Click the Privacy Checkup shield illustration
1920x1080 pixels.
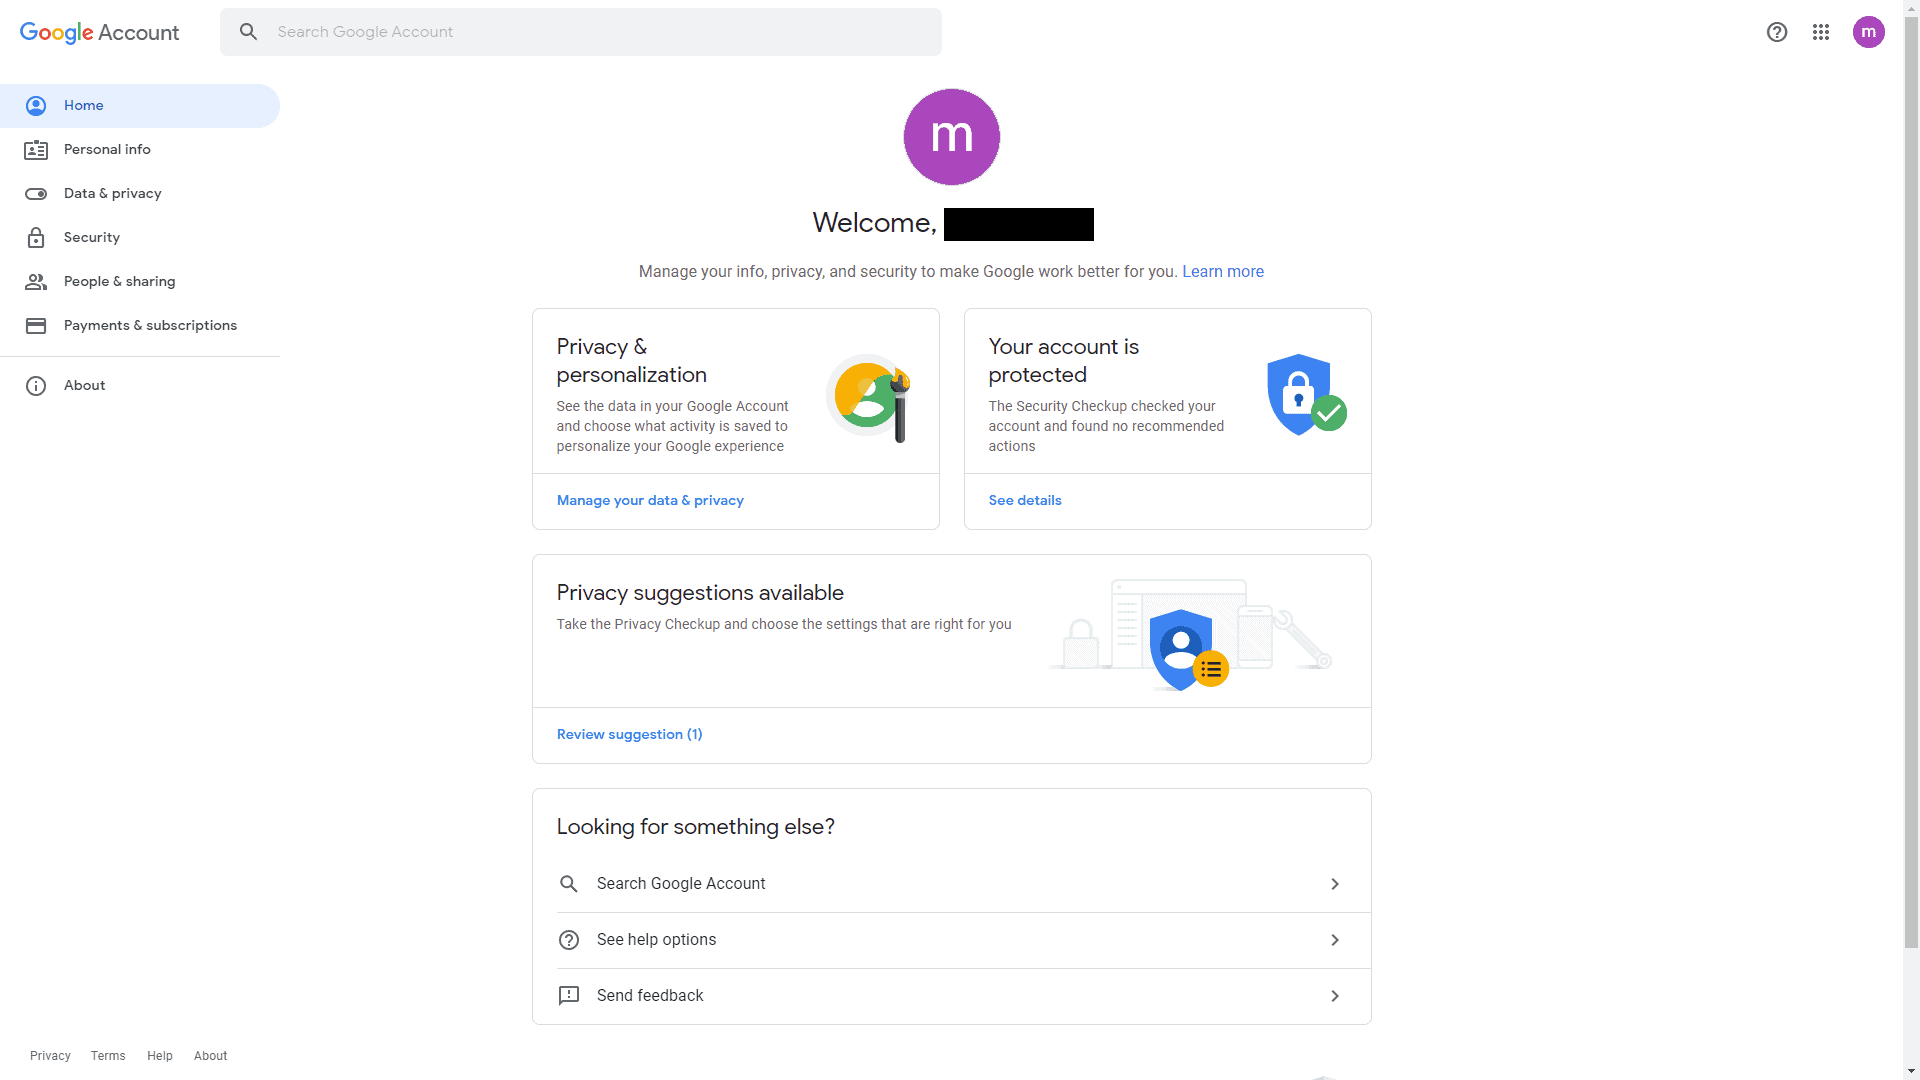point(1190,634)
